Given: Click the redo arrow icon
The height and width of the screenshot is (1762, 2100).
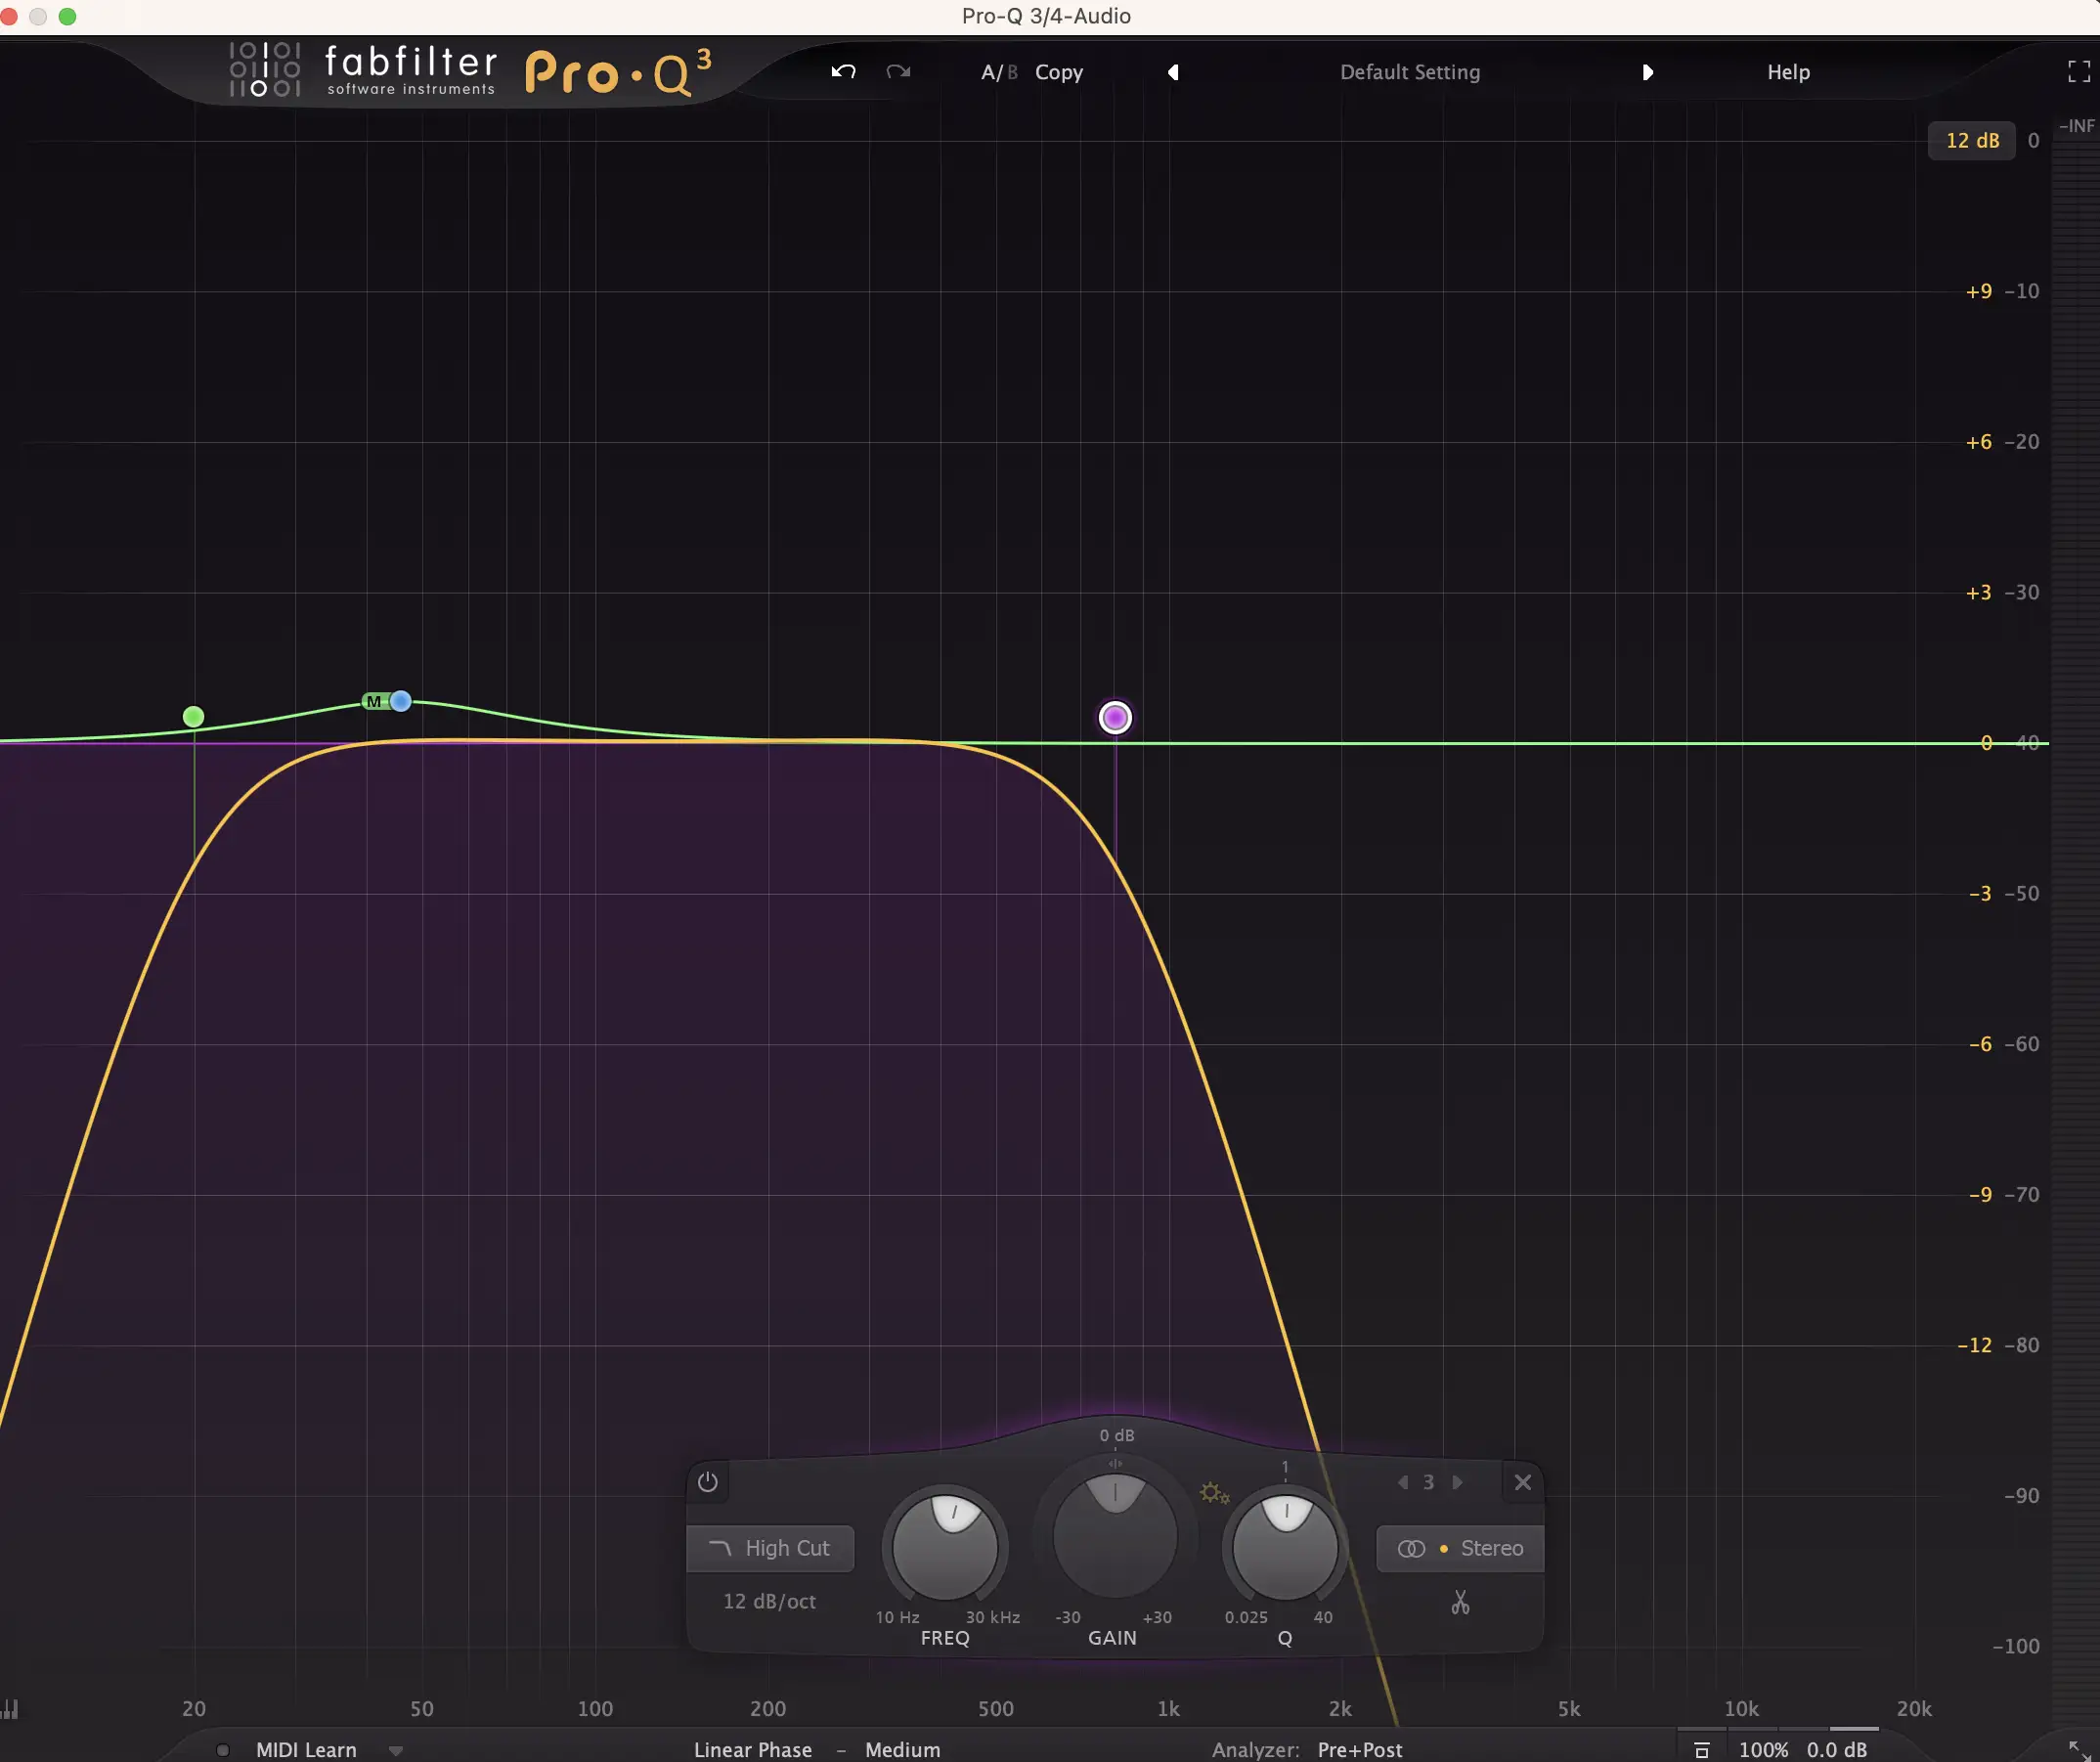Looking at the screenshot, I should 897,72.
